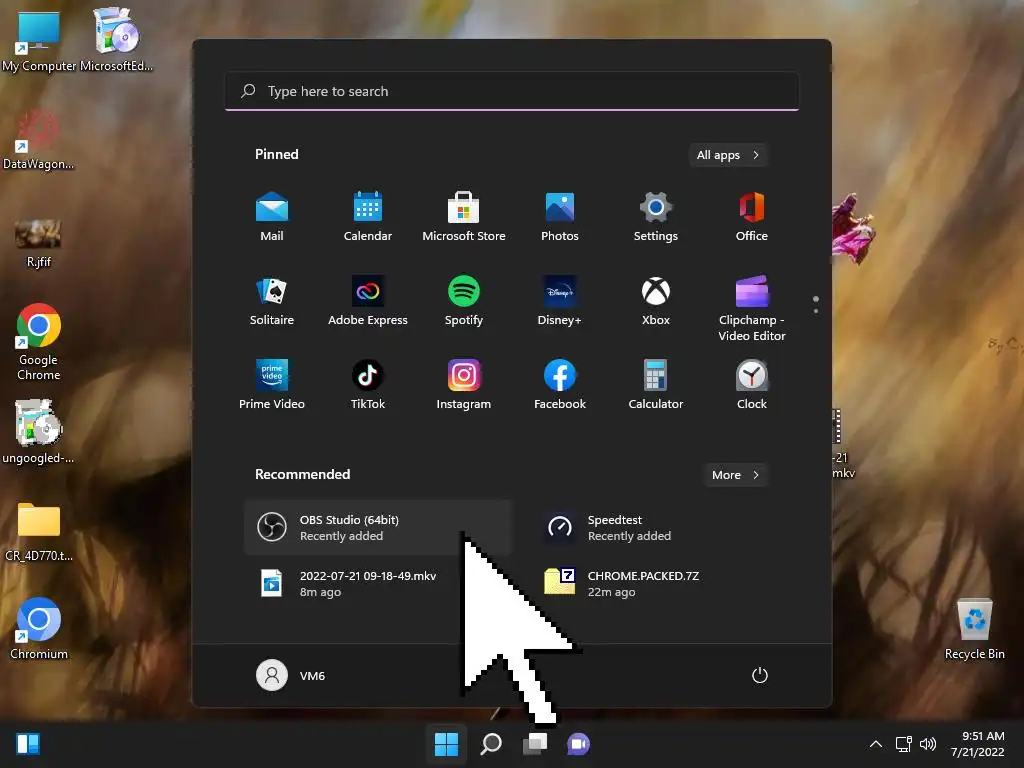Screen dimensions: 1024x768
Task: Select Google Chrome desktop shortcut
Action: point(39,342)
